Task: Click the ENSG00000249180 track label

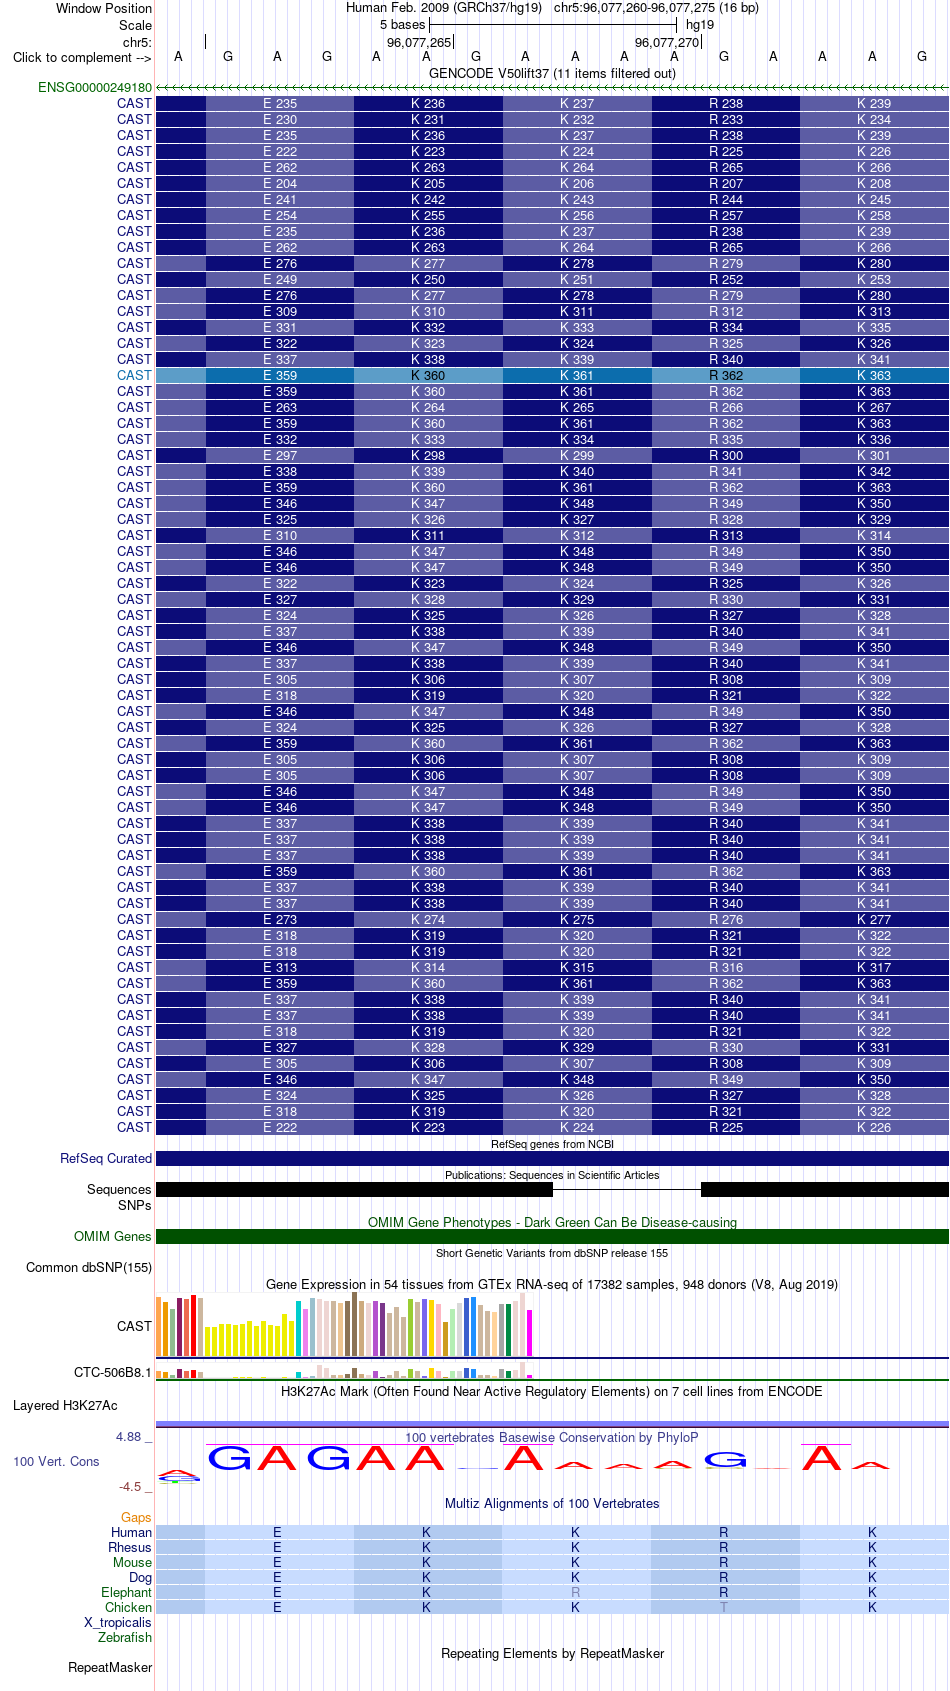Action: 95,88
